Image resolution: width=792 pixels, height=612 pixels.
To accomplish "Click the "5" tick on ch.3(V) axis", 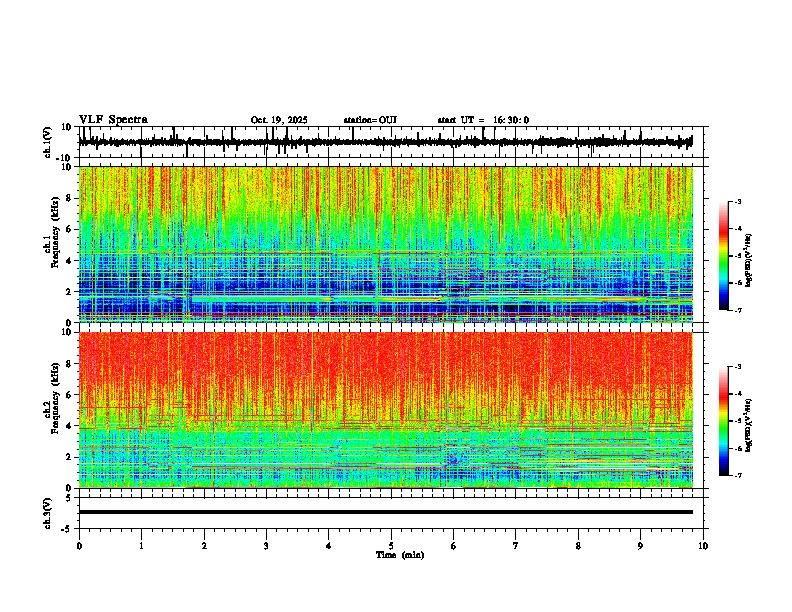I will 70,497.
